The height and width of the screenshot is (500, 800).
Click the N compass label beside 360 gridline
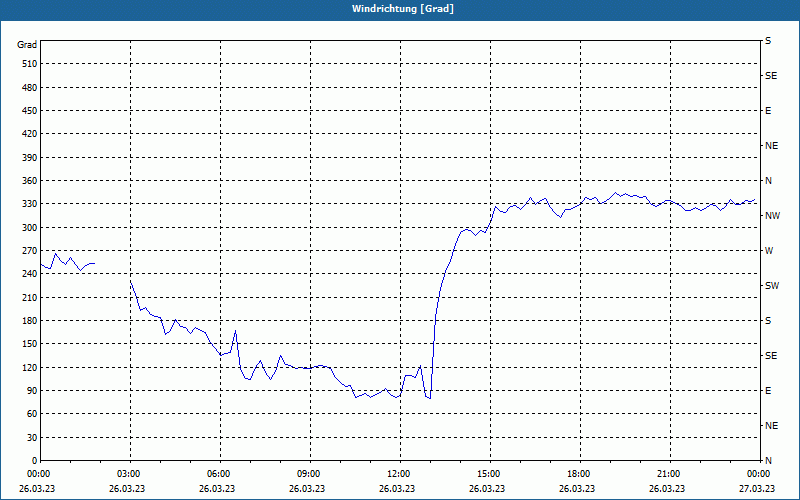click(768, 181)
